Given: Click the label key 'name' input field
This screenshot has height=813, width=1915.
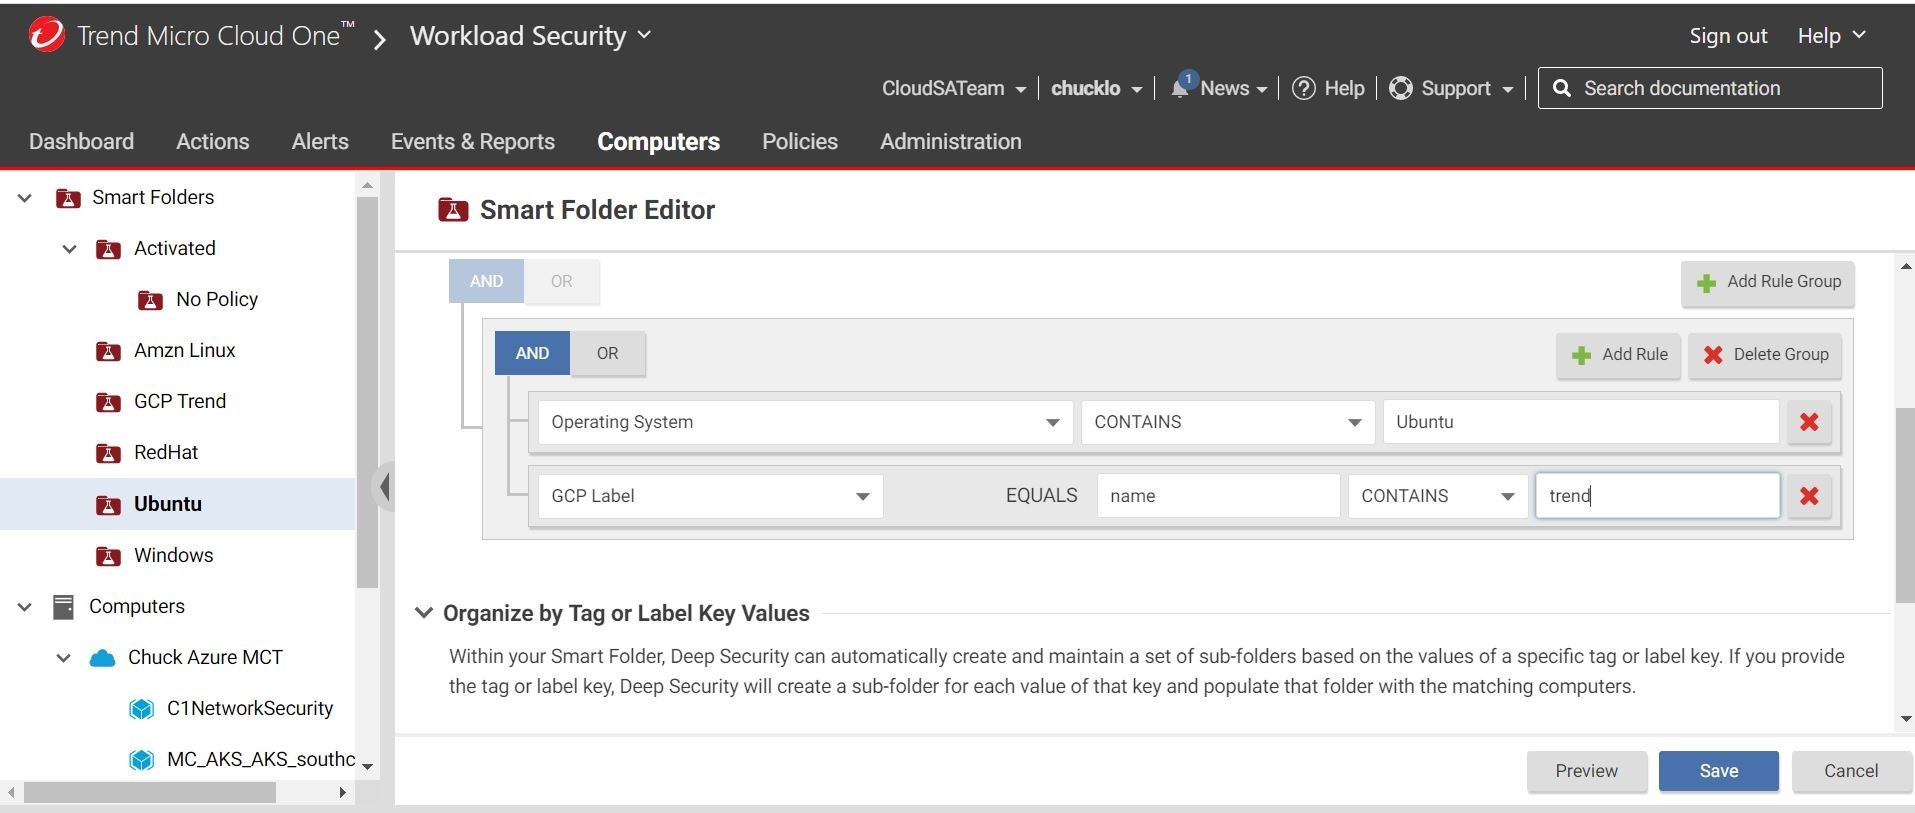Looking at the screenshot, I should pyautogui.click(x=1218, y=496).
